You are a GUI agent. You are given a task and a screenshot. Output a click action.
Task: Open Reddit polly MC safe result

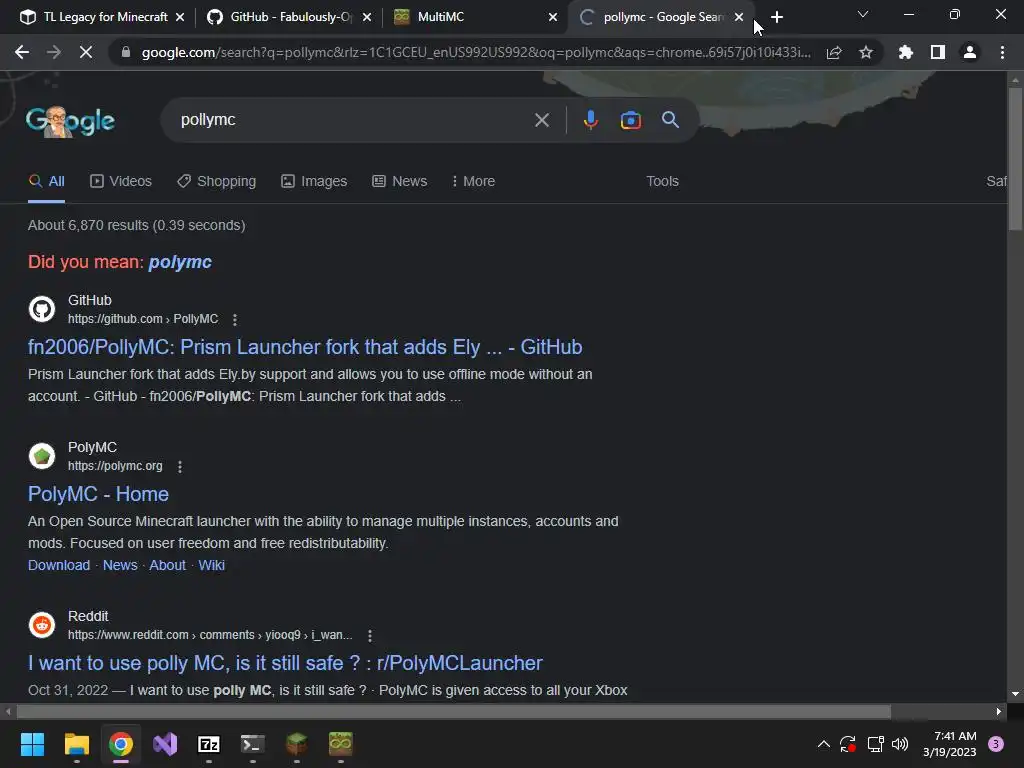[285, 663]
